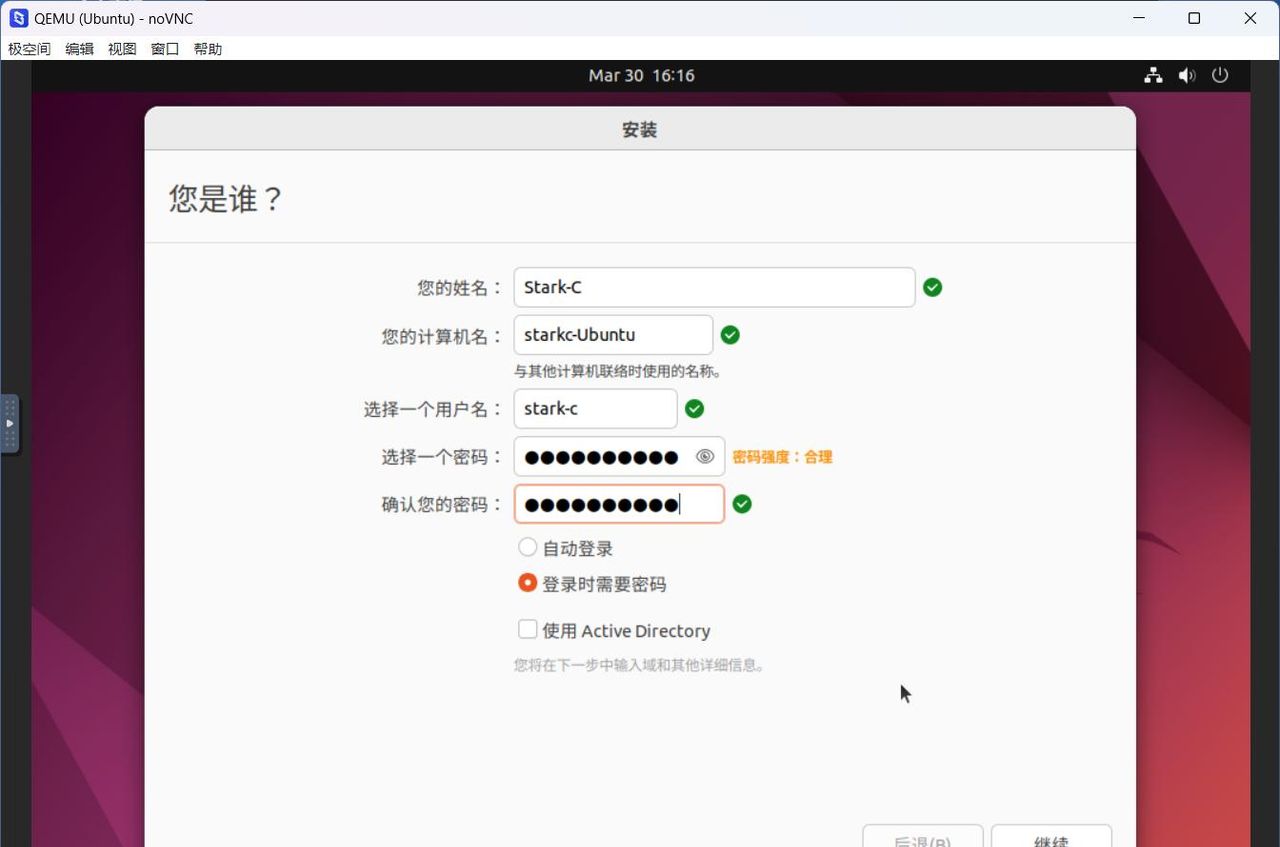Open the 帮助 menu
The image size is (1280, 847).
[208, 49]
